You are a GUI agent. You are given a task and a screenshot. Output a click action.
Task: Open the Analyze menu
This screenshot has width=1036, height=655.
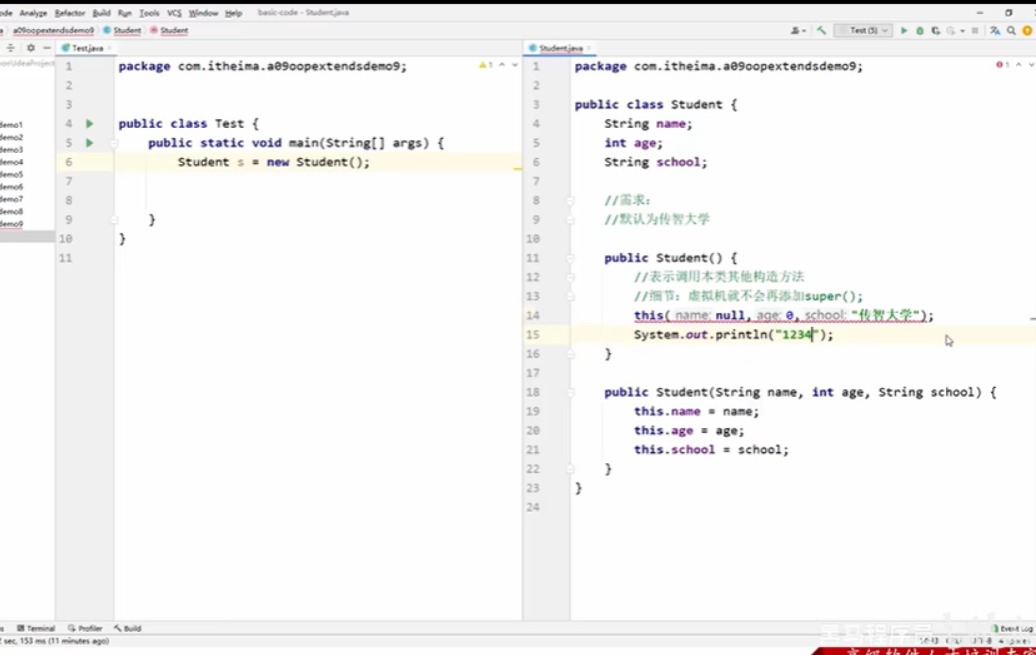[33, 13]
